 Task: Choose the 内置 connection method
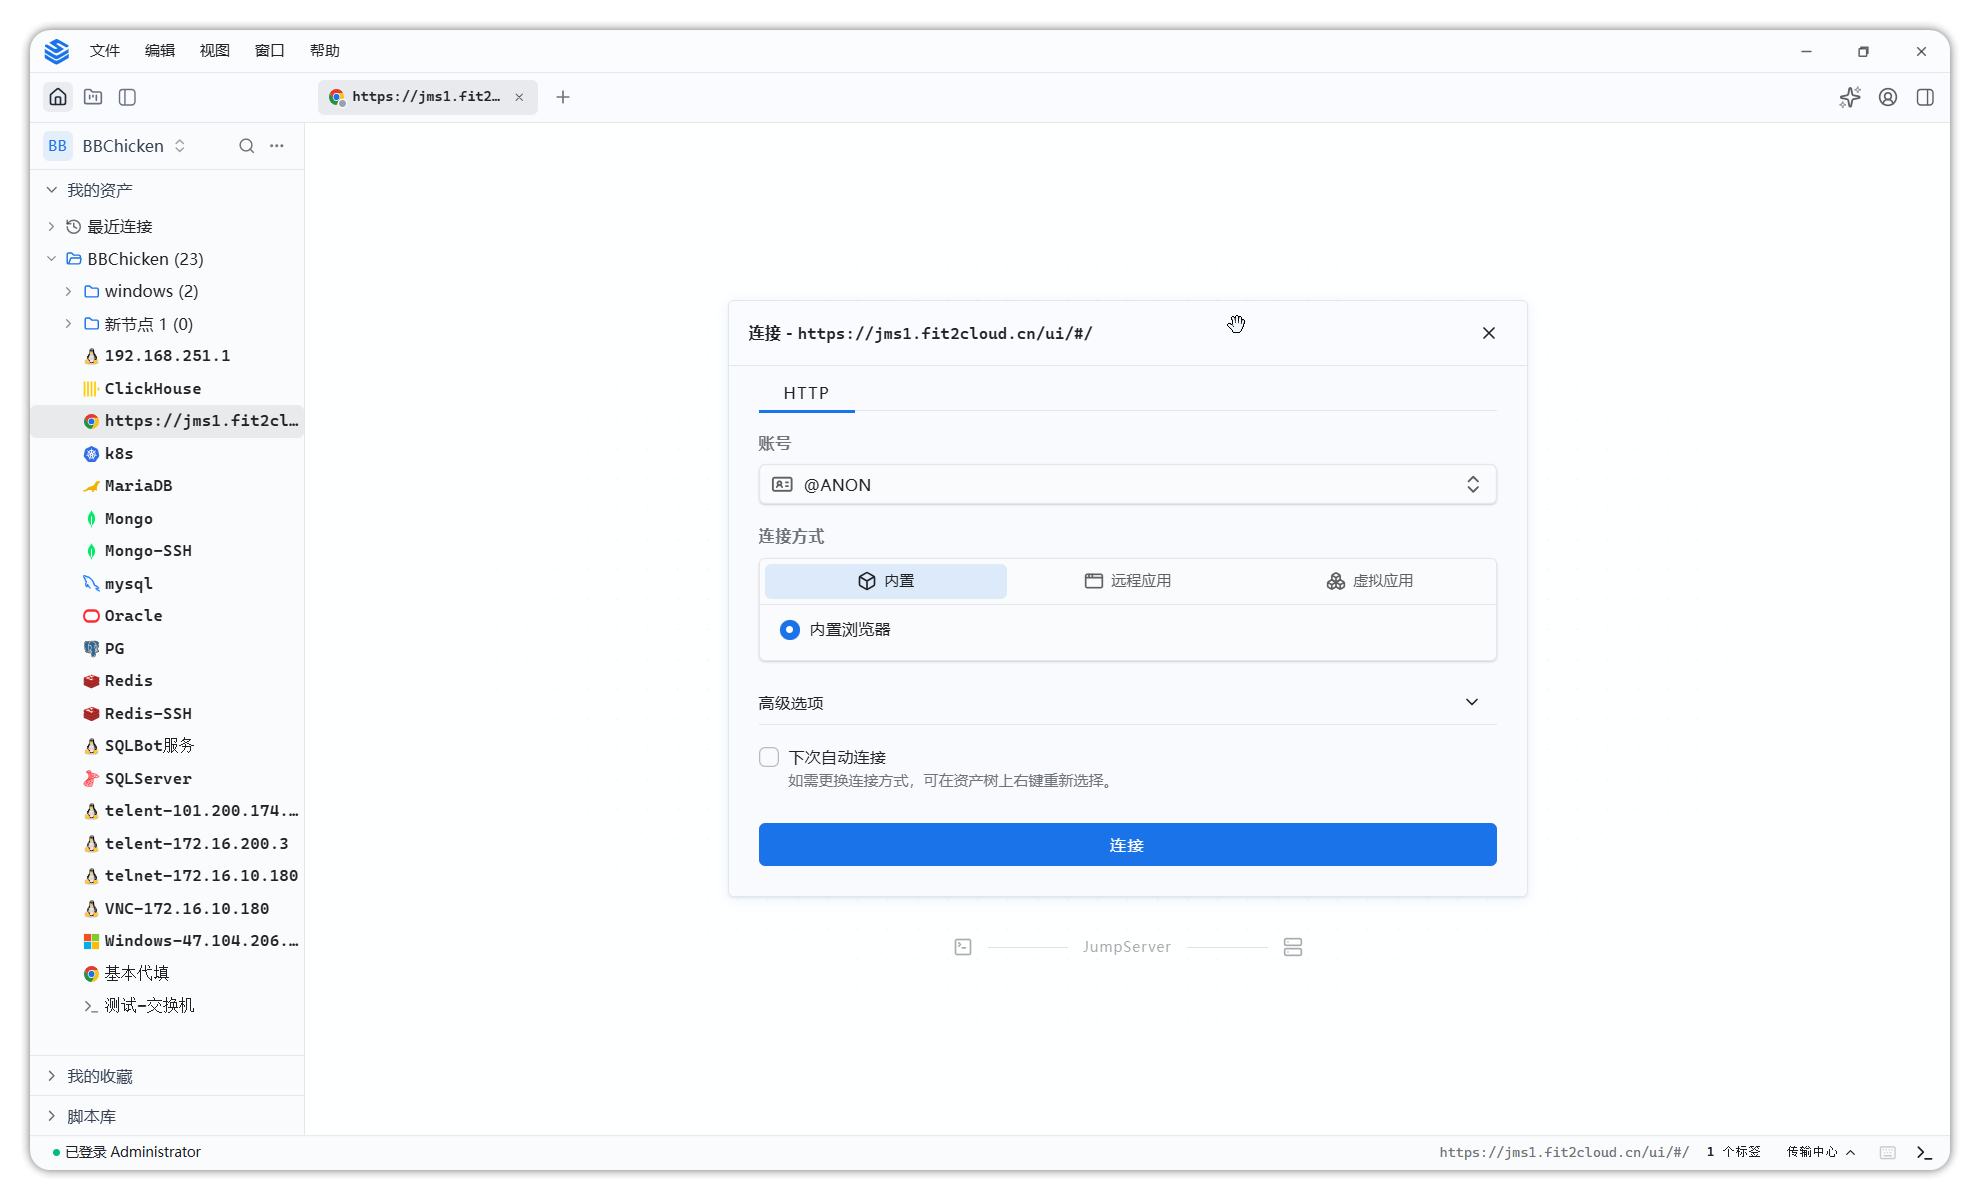pos(885,581)
